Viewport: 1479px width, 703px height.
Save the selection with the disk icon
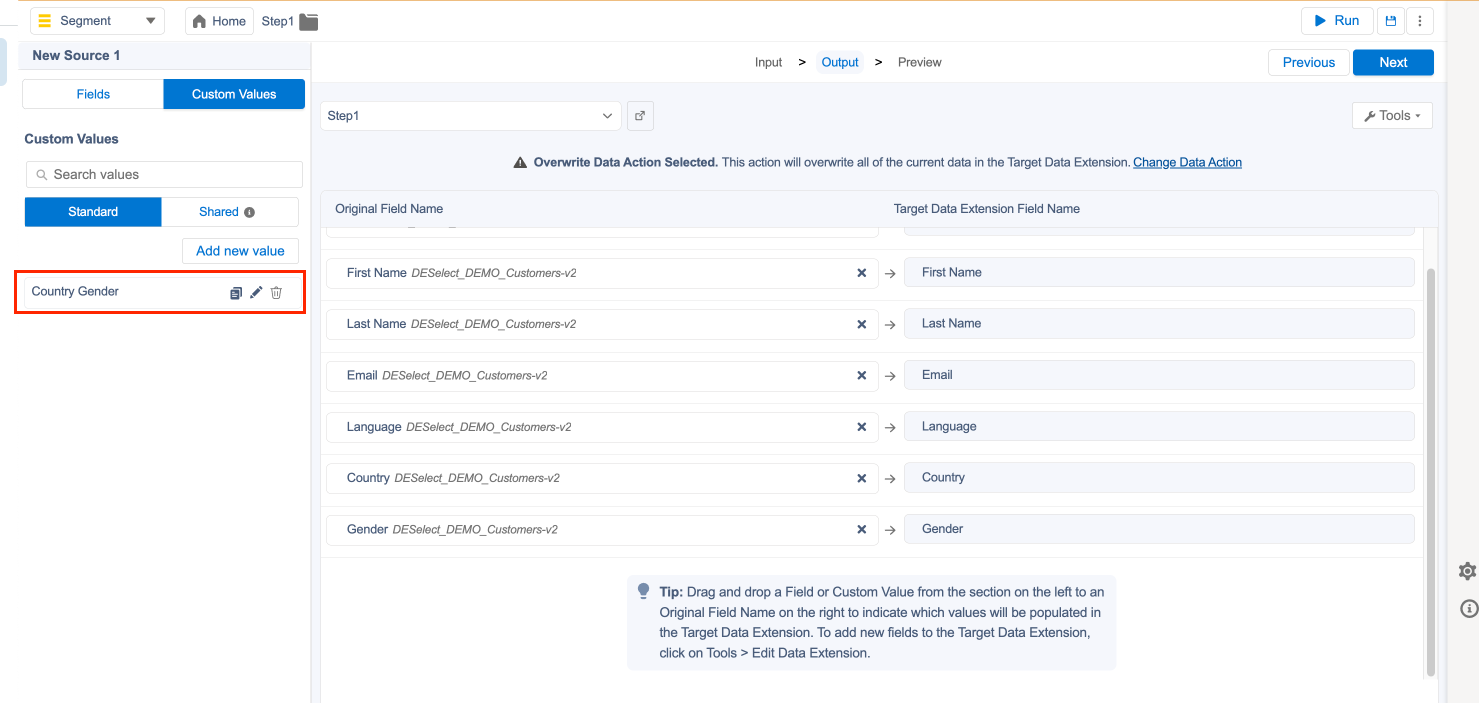coord(1390,20)
